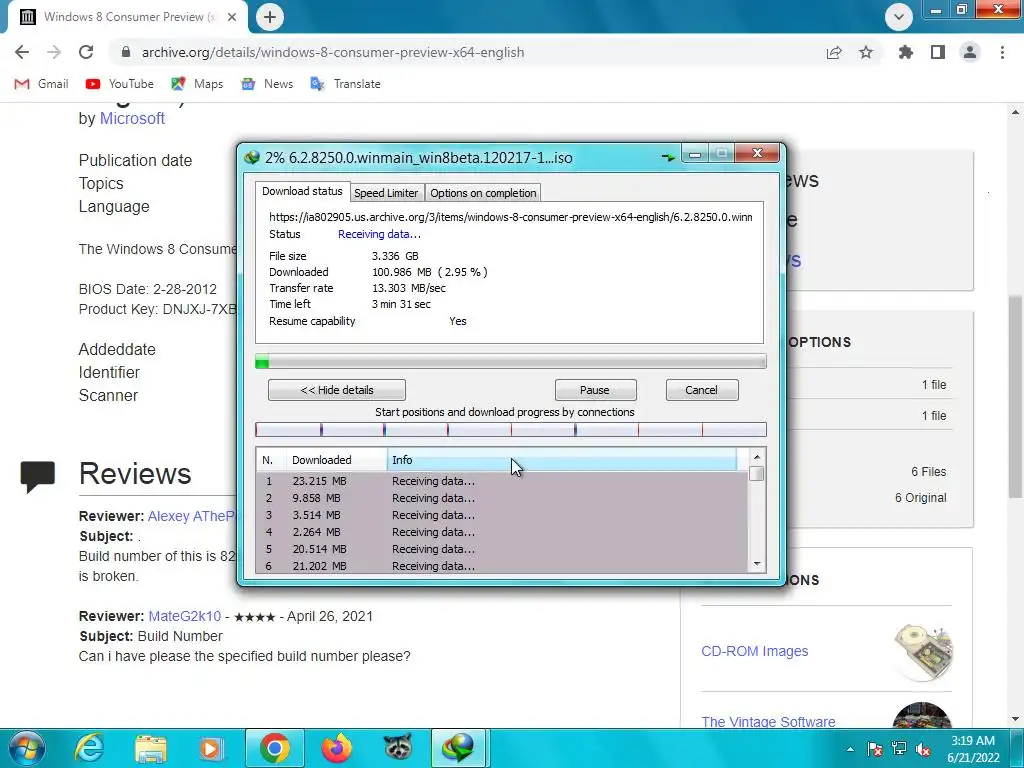View site info via the padlock icon
The width and height of the screenshot is (1024, 768).
(x=125, y=52)
